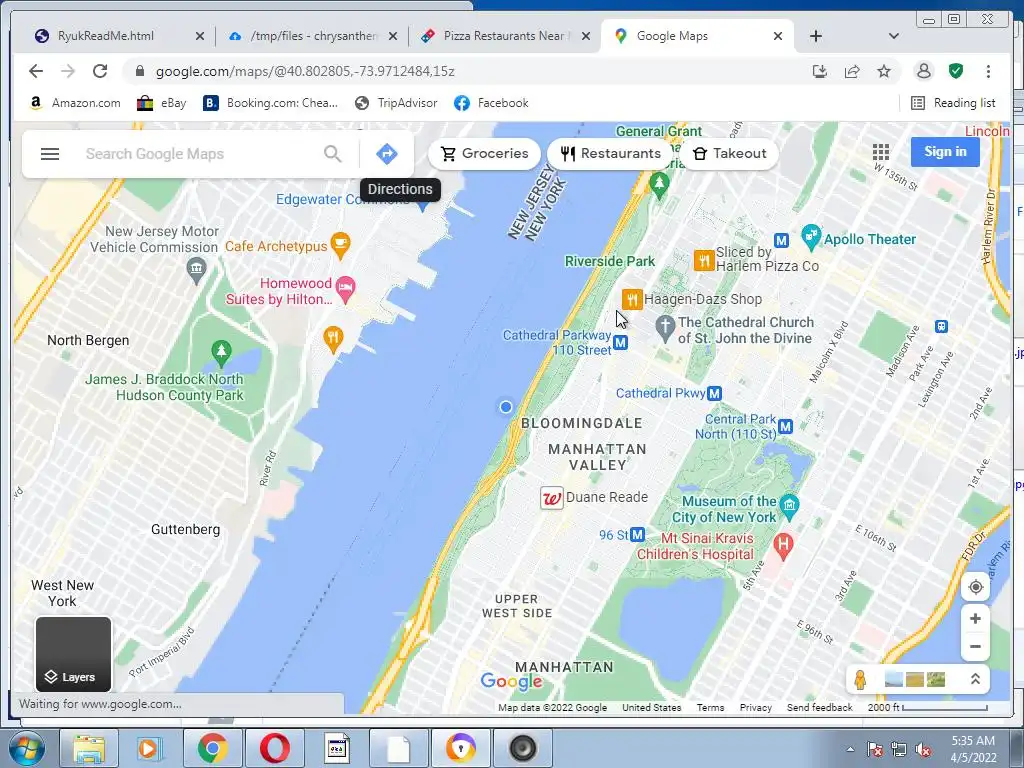Viewport: 1024px width, 768px height.
Task: Show hidden system tray icons arrow
Action: pos(850,749)
